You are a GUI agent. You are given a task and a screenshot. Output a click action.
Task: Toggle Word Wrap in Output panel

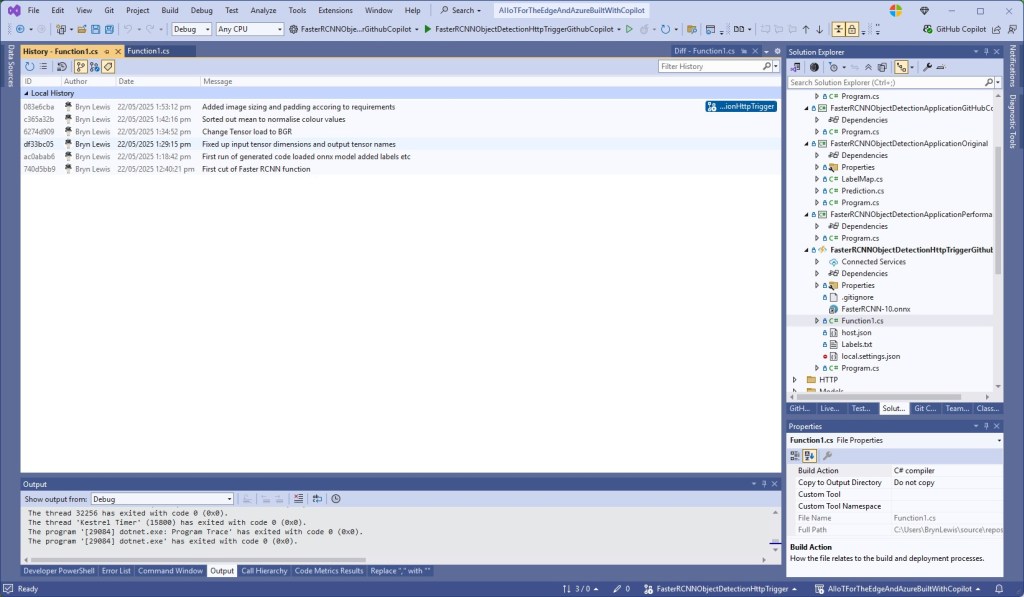click(315, 499)
